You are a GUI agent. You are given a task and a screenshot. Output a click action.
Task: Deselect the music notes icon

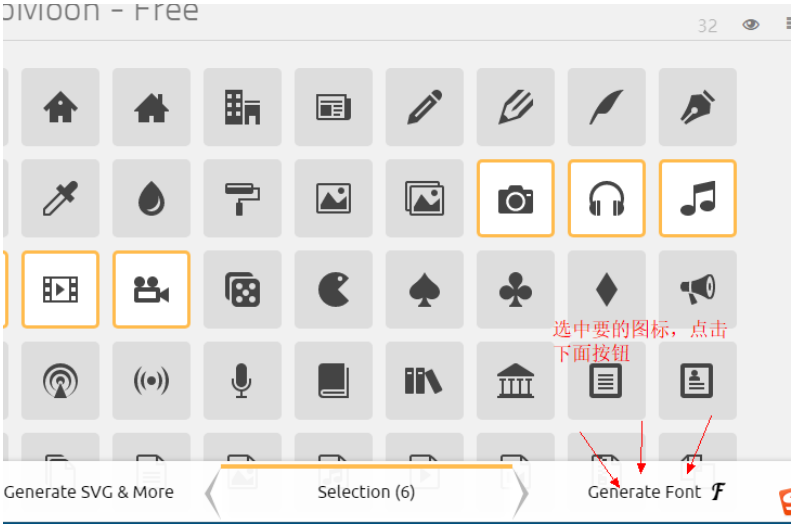(x=697, y=198)
